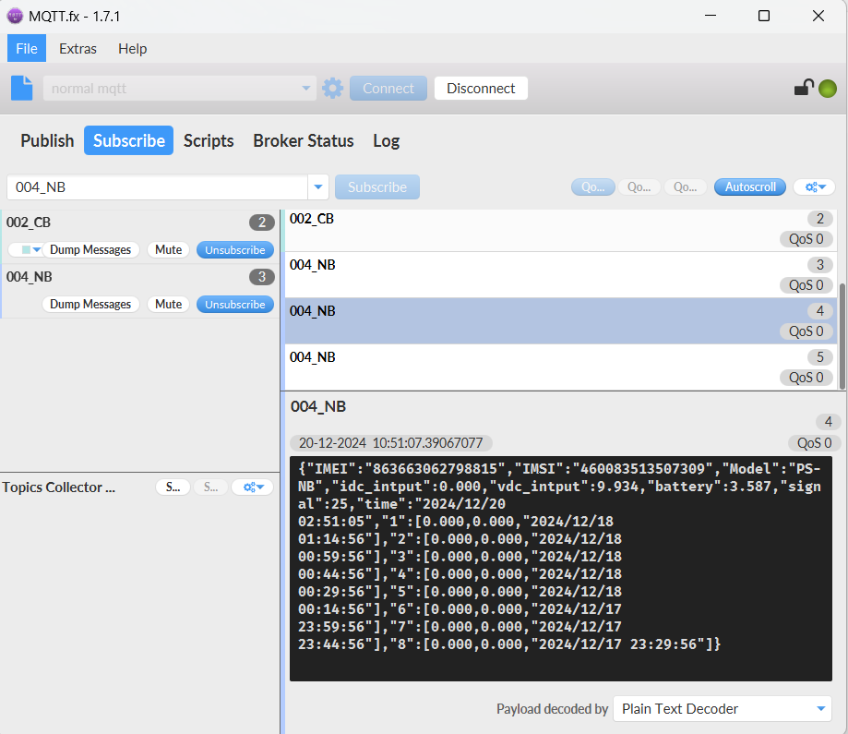Select received 002_CB message number 2

(561, 229)
